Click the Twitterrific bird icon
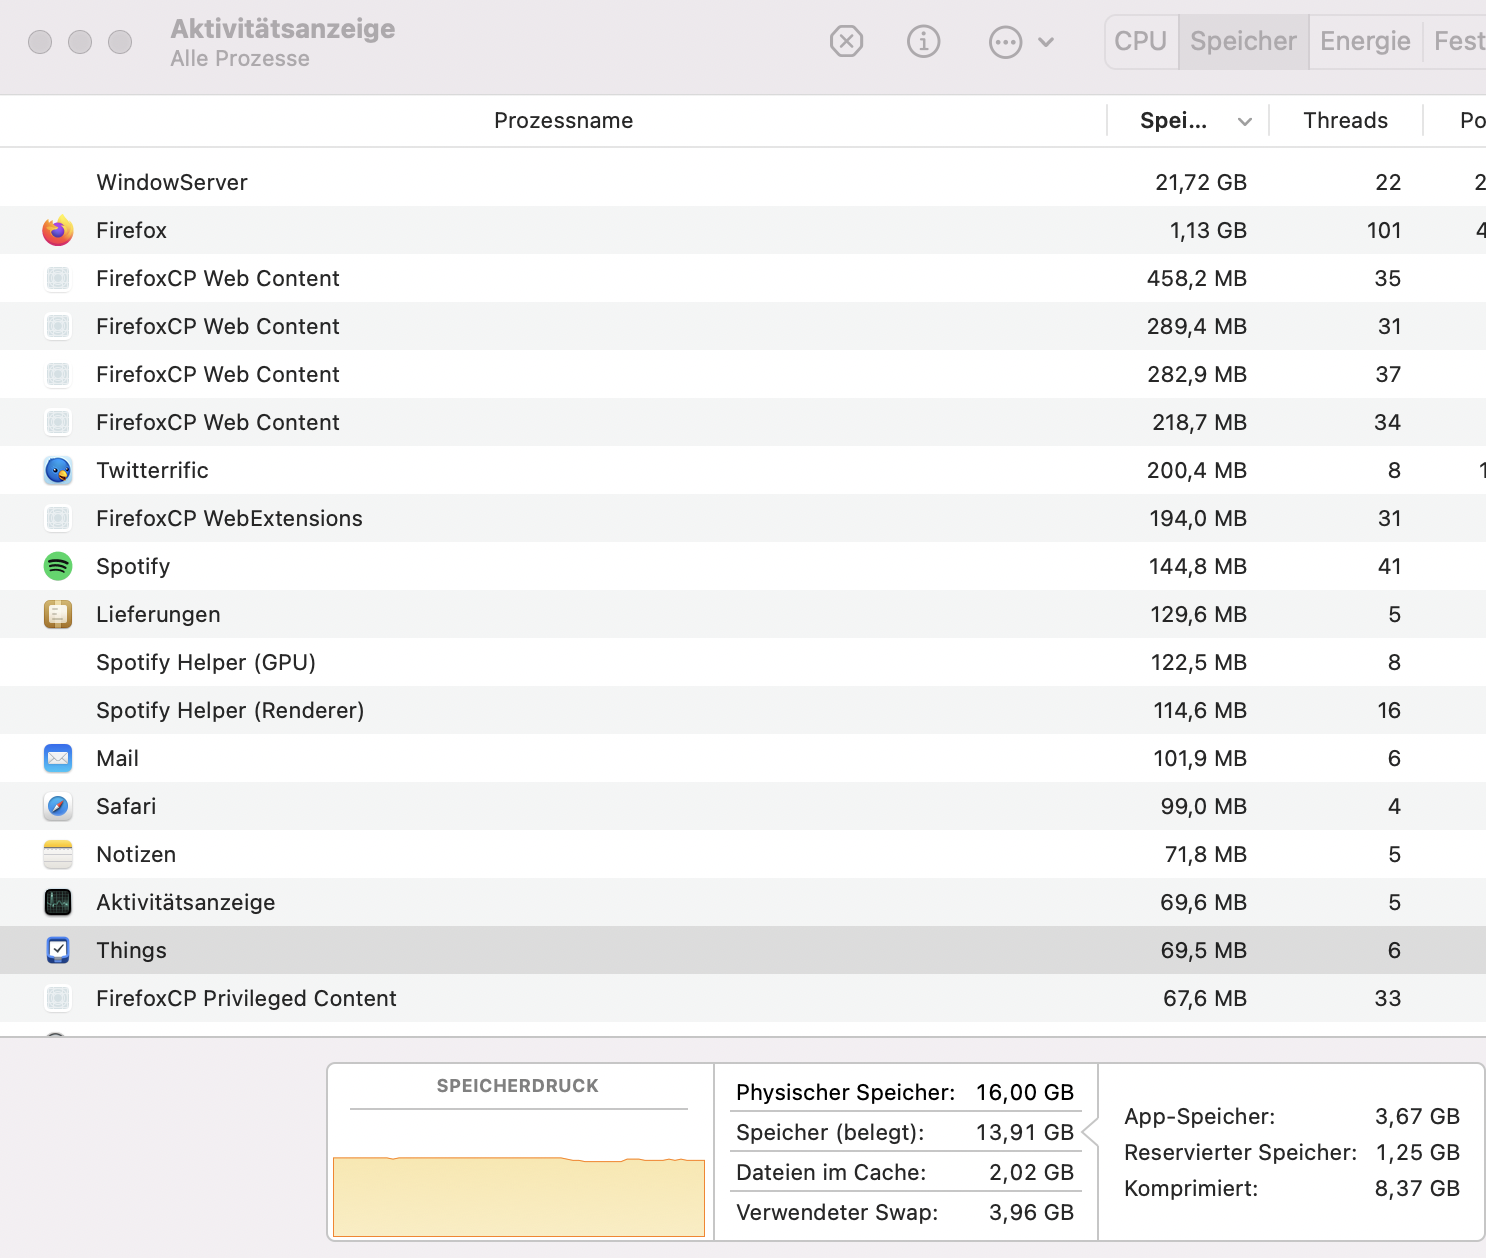 pos(58,470)
